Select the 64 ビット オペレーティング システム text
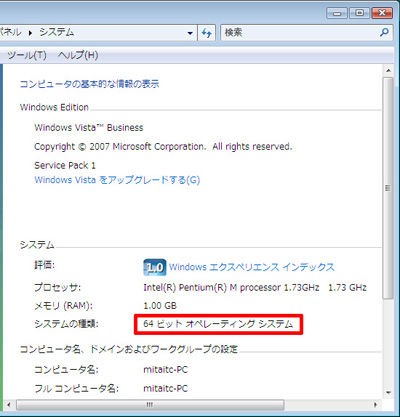This screenshot has height=417, width=400. (x=218, y=324)
